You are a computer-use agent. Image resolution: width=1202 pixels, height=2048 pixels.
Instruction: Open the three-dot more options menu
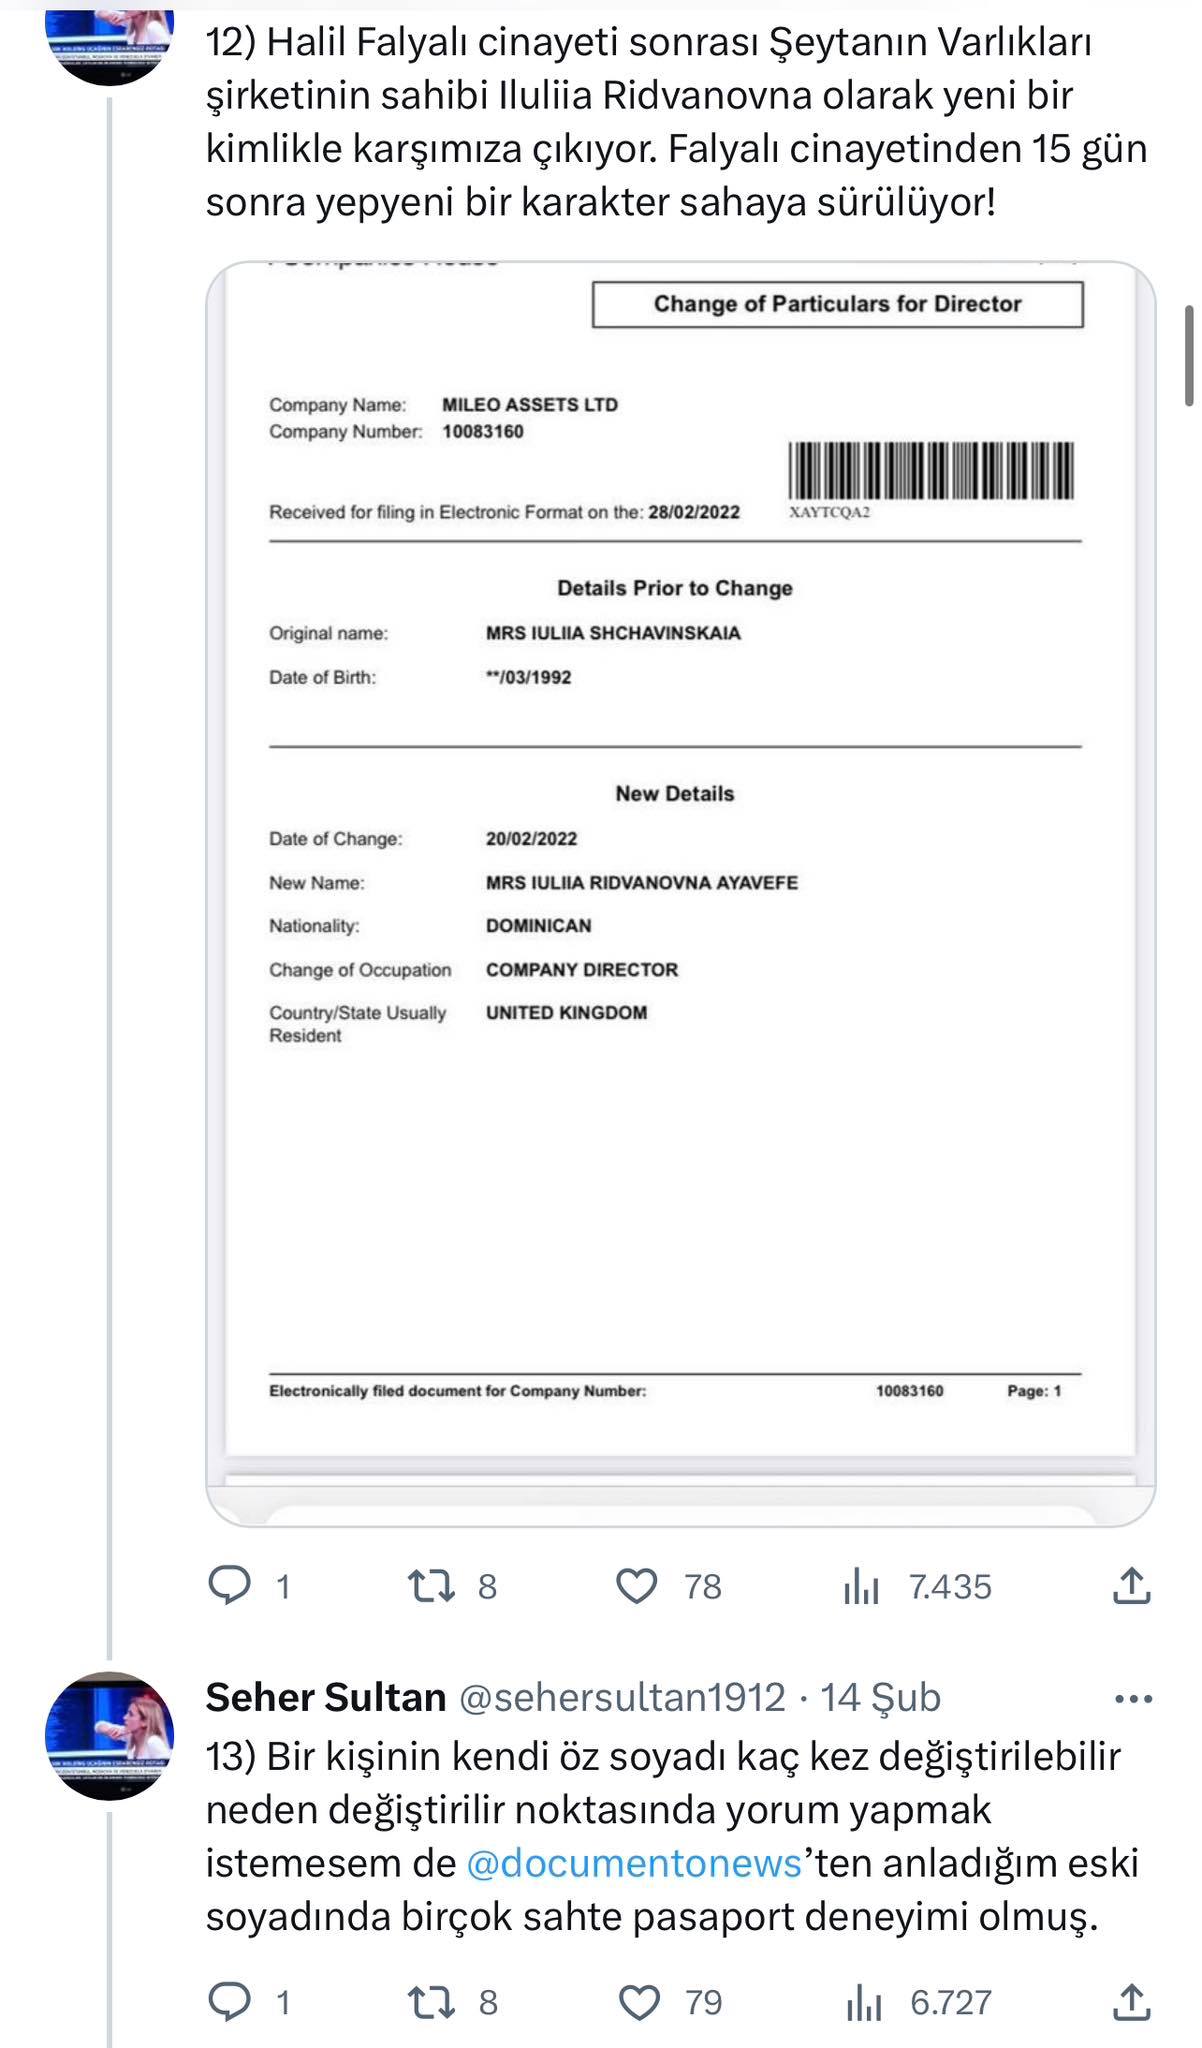tap(1133, 1698)
